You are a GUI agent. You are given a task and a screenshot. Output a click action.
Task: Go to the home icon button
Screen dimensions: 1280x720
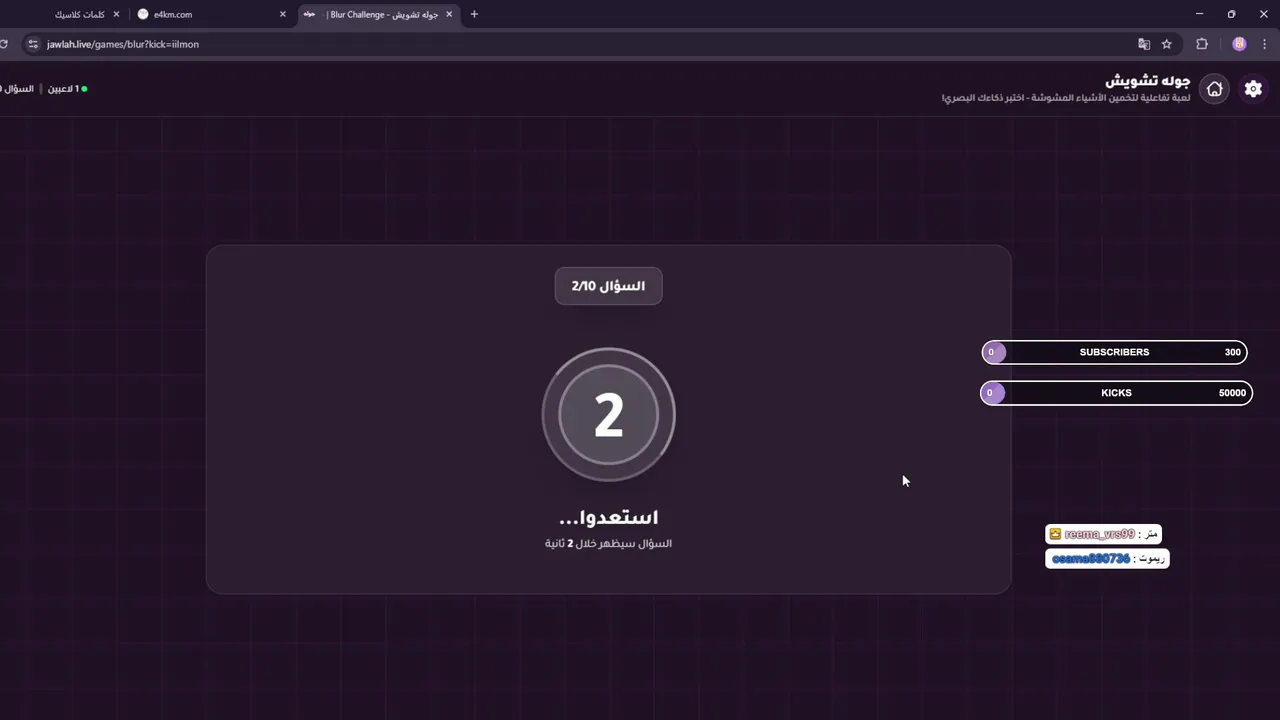[x=1214, y=89]
